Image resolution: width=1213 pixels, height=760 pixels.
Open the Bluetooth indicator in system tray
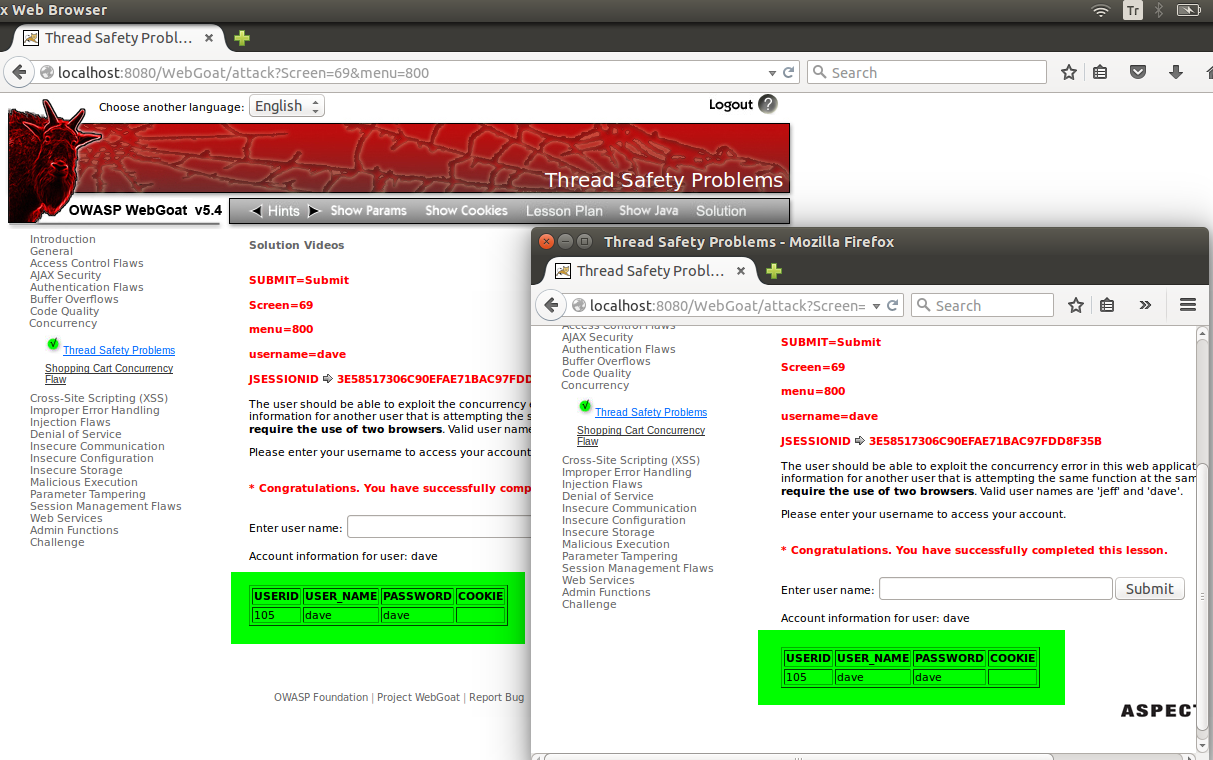coord(1159,10)
